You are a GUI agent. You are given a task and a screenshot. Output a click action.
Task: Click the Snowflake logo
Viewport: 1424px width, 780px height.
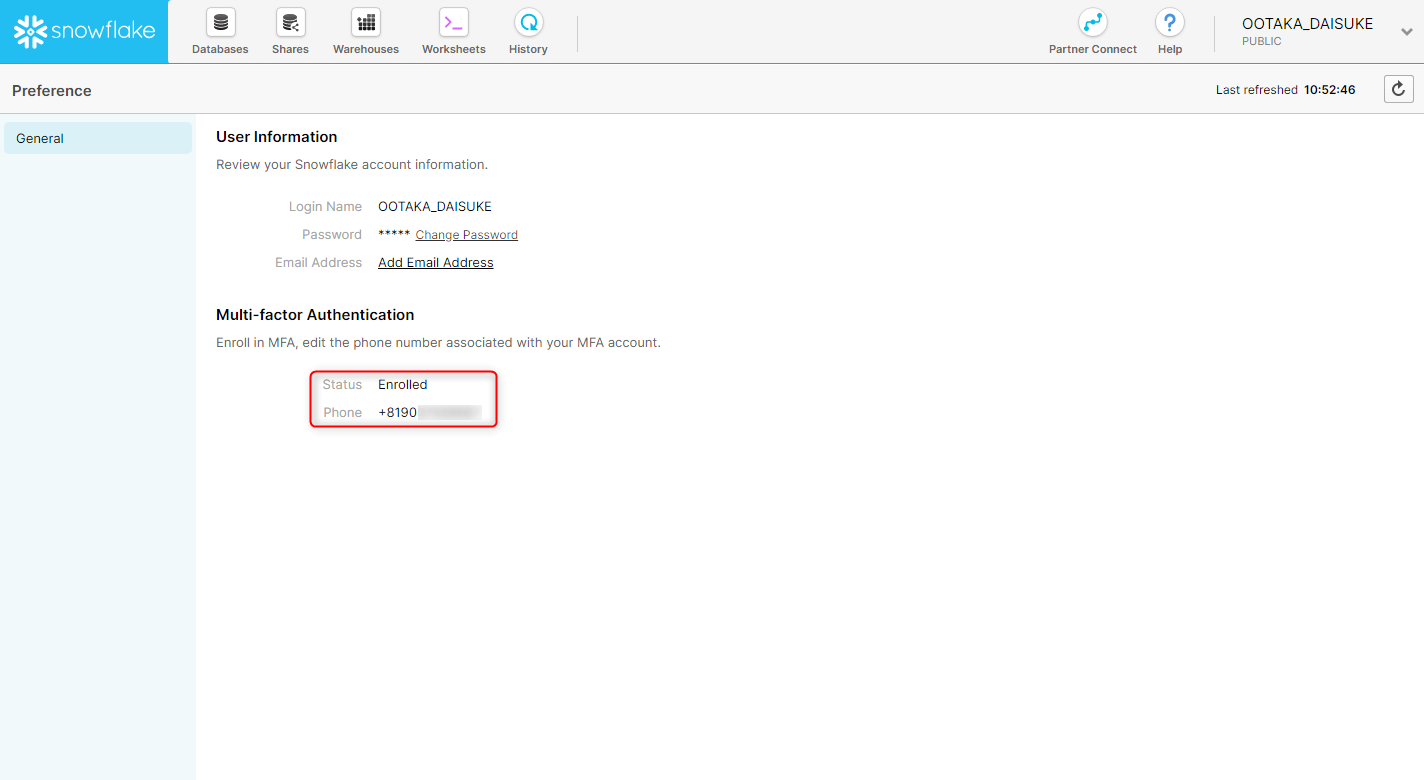[x=83, y=31]
